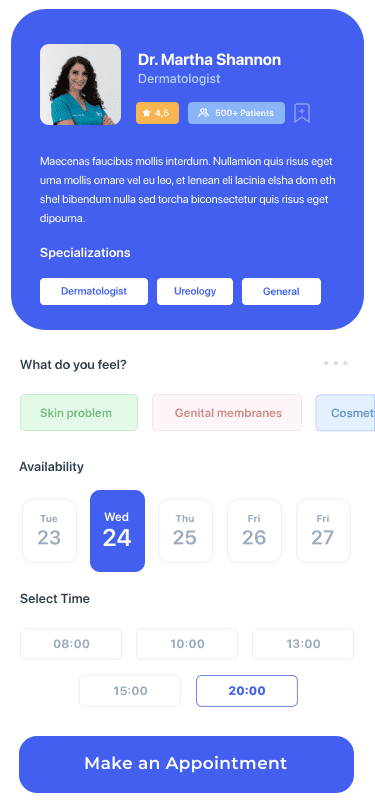Pick Wednesday 24 as appointment date
Viewport: 375px width, 812px height.
(x=118, y=531)
